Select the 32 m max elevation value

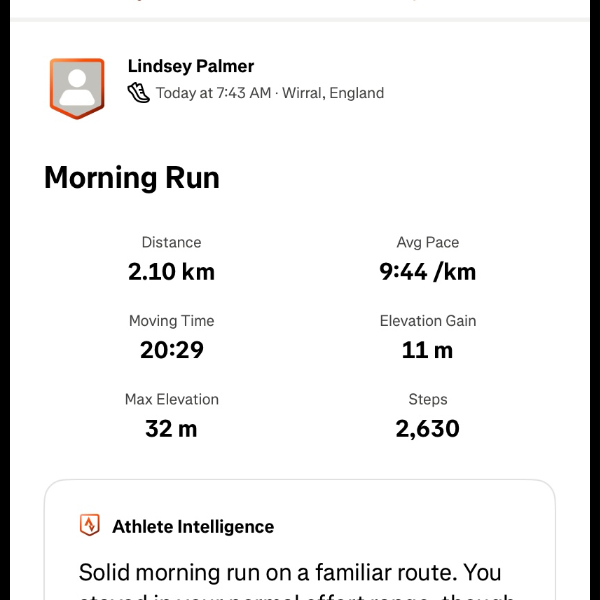click(171, 428)
